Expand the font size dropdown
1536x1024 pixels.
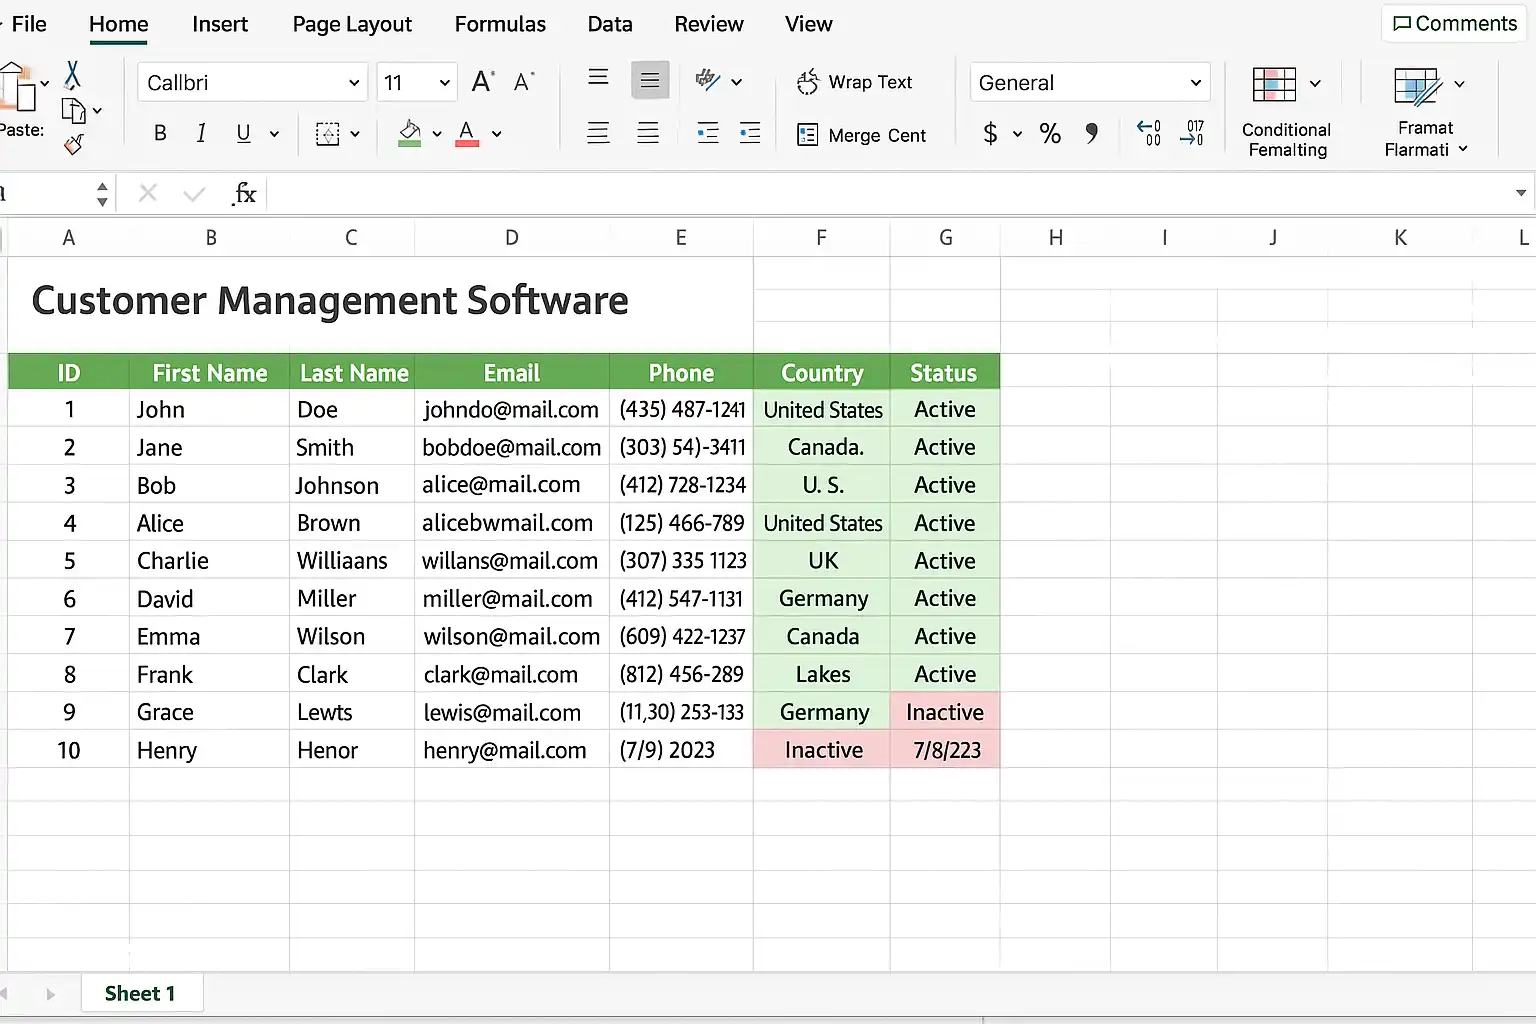pos(444,83)
